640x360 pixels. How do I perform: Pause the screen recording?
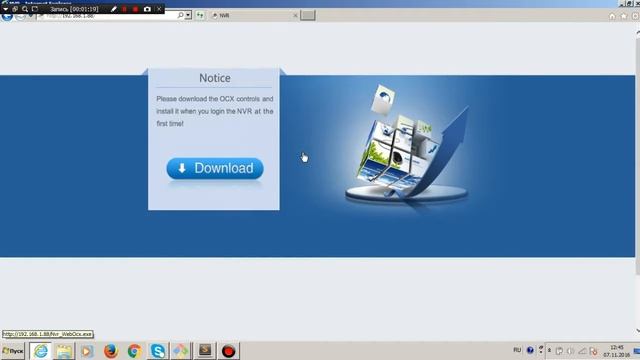click(124, 9)
